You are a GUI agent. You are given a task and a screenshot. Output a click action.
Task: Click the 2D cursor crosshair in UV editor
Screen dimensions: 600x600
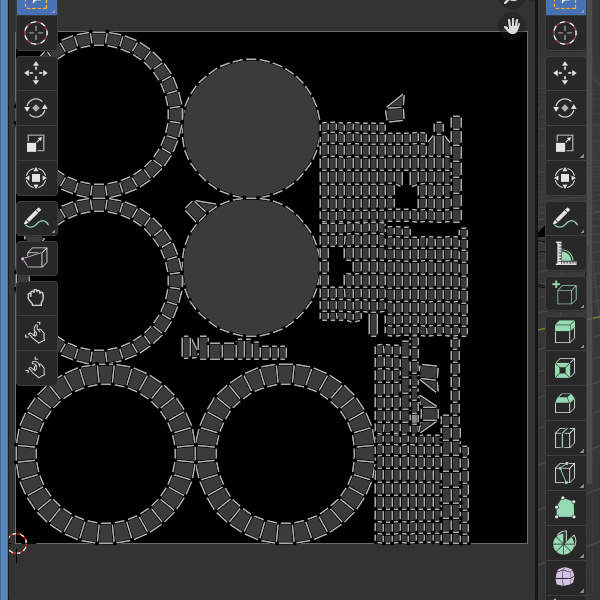point(17,543)
